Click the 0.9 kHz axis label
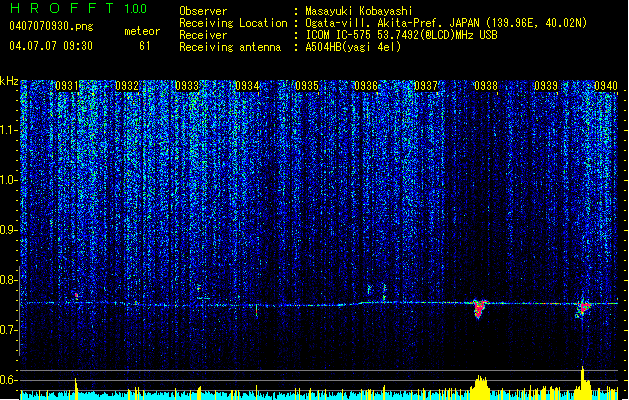 [9, 230]
